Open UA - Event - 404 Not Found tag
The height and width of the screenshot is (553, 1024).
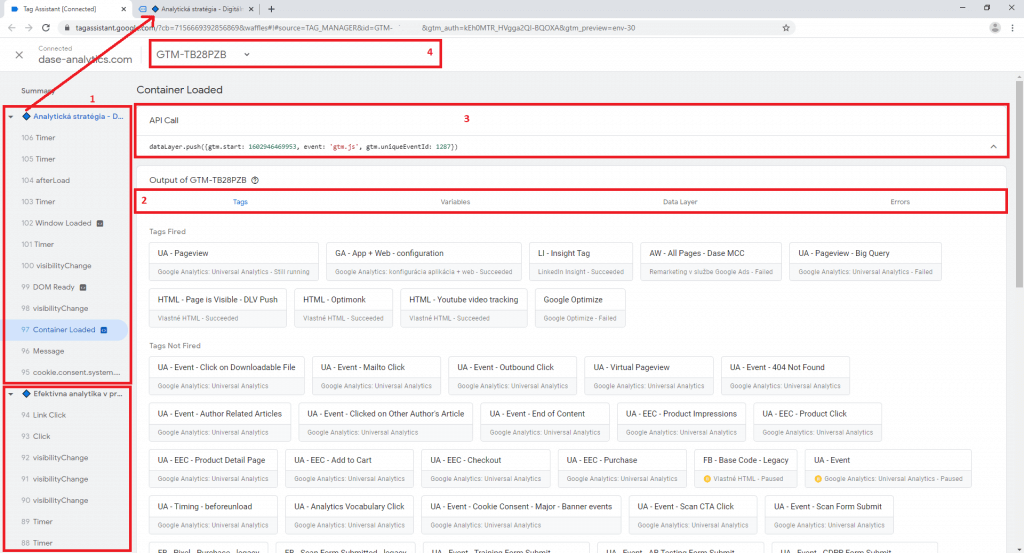tap(785, 376)
